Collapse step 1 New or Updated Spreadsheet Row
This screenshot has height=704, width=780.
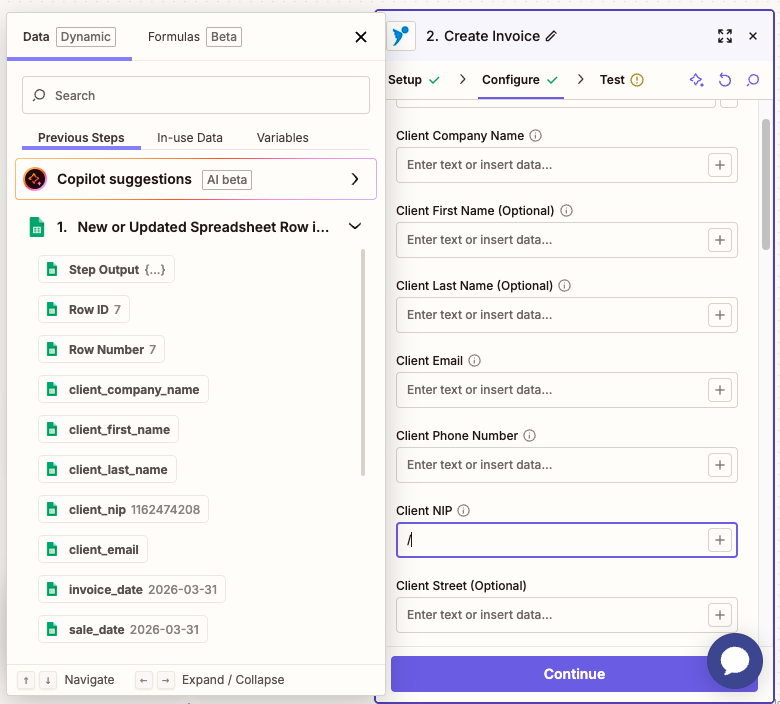pos(355,227)
